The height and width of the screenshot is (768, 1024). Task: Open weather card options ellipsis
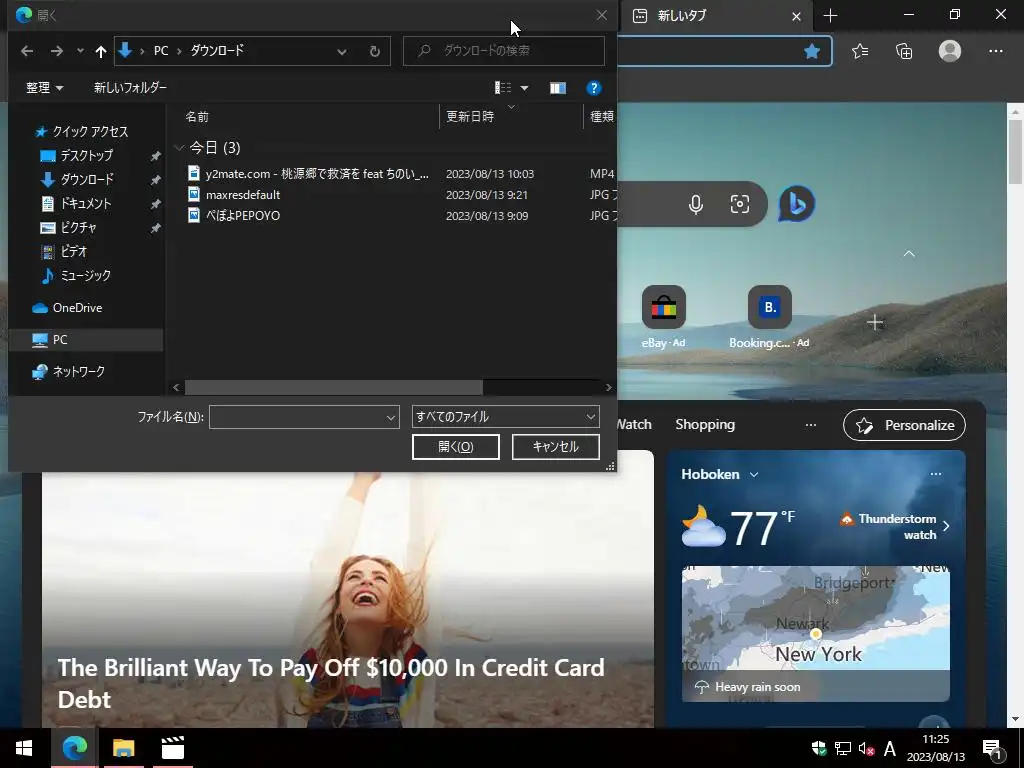click(x=936, y=474)
